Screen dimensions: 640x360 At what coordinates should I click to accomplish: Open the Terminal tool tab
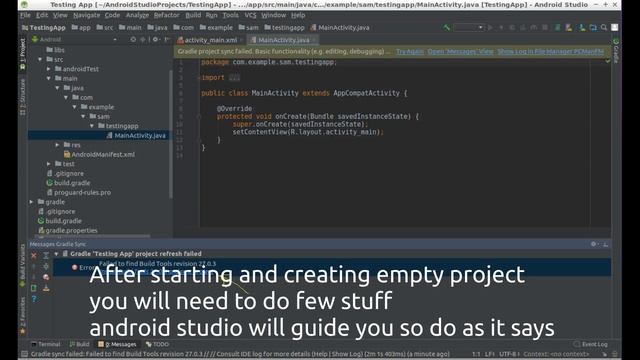pyautogui.click(x=45, y=344)
